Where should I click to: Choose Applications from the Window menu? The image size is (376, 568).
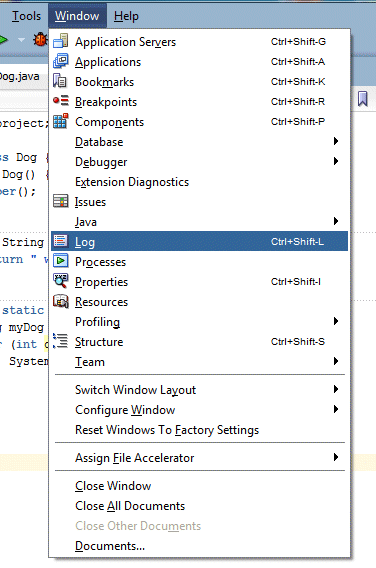199,62
